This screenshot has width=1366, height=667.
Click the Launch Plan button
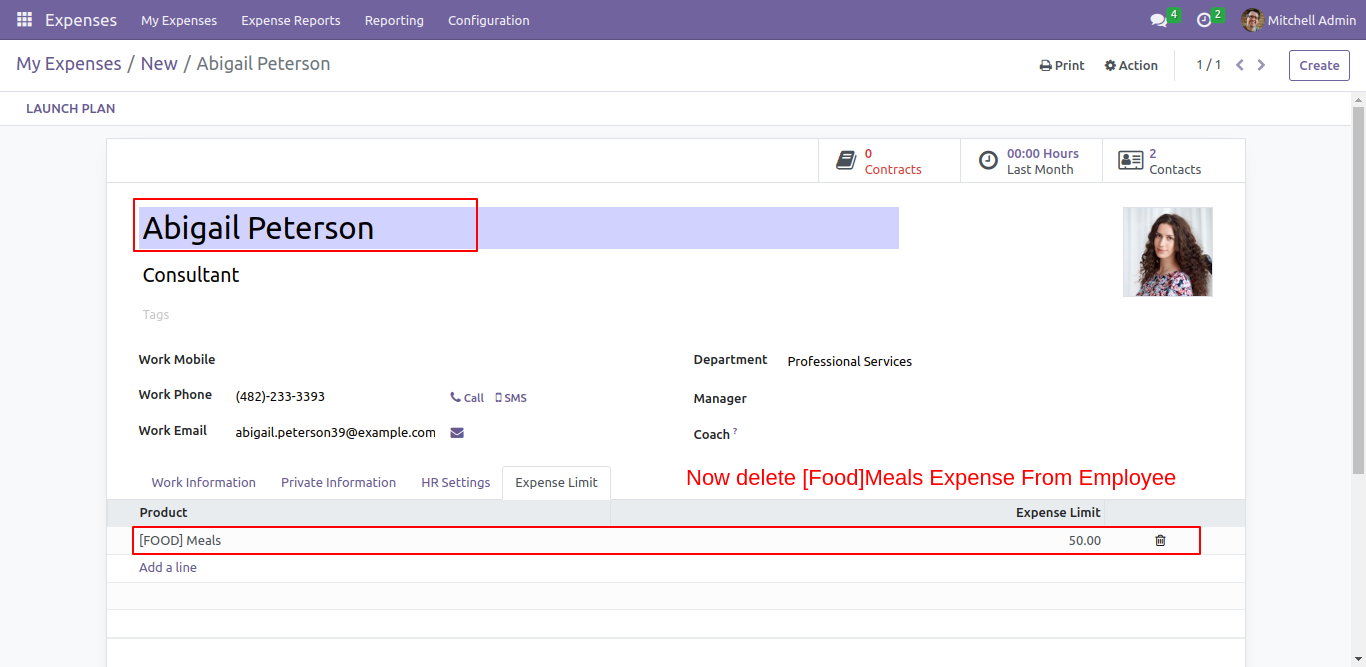(x=70, y=108)
